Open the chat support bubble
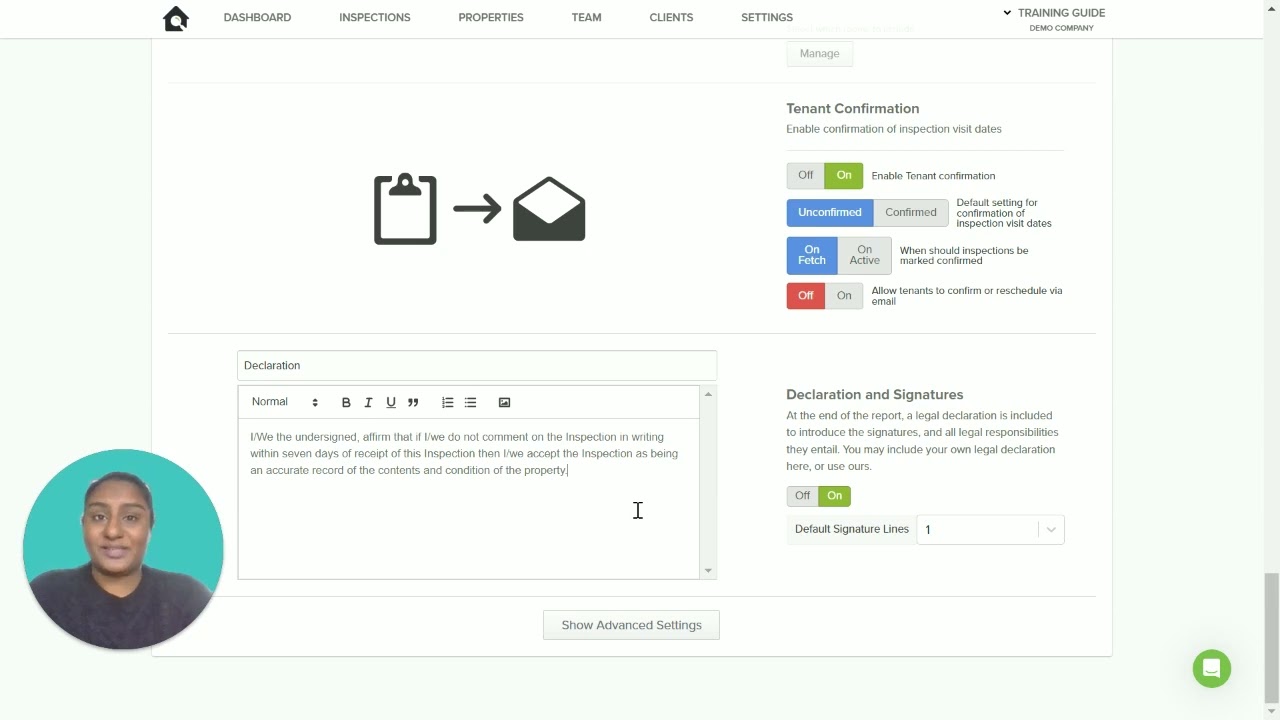The height and width of the screenshot is (720, 1280). 1212,668
